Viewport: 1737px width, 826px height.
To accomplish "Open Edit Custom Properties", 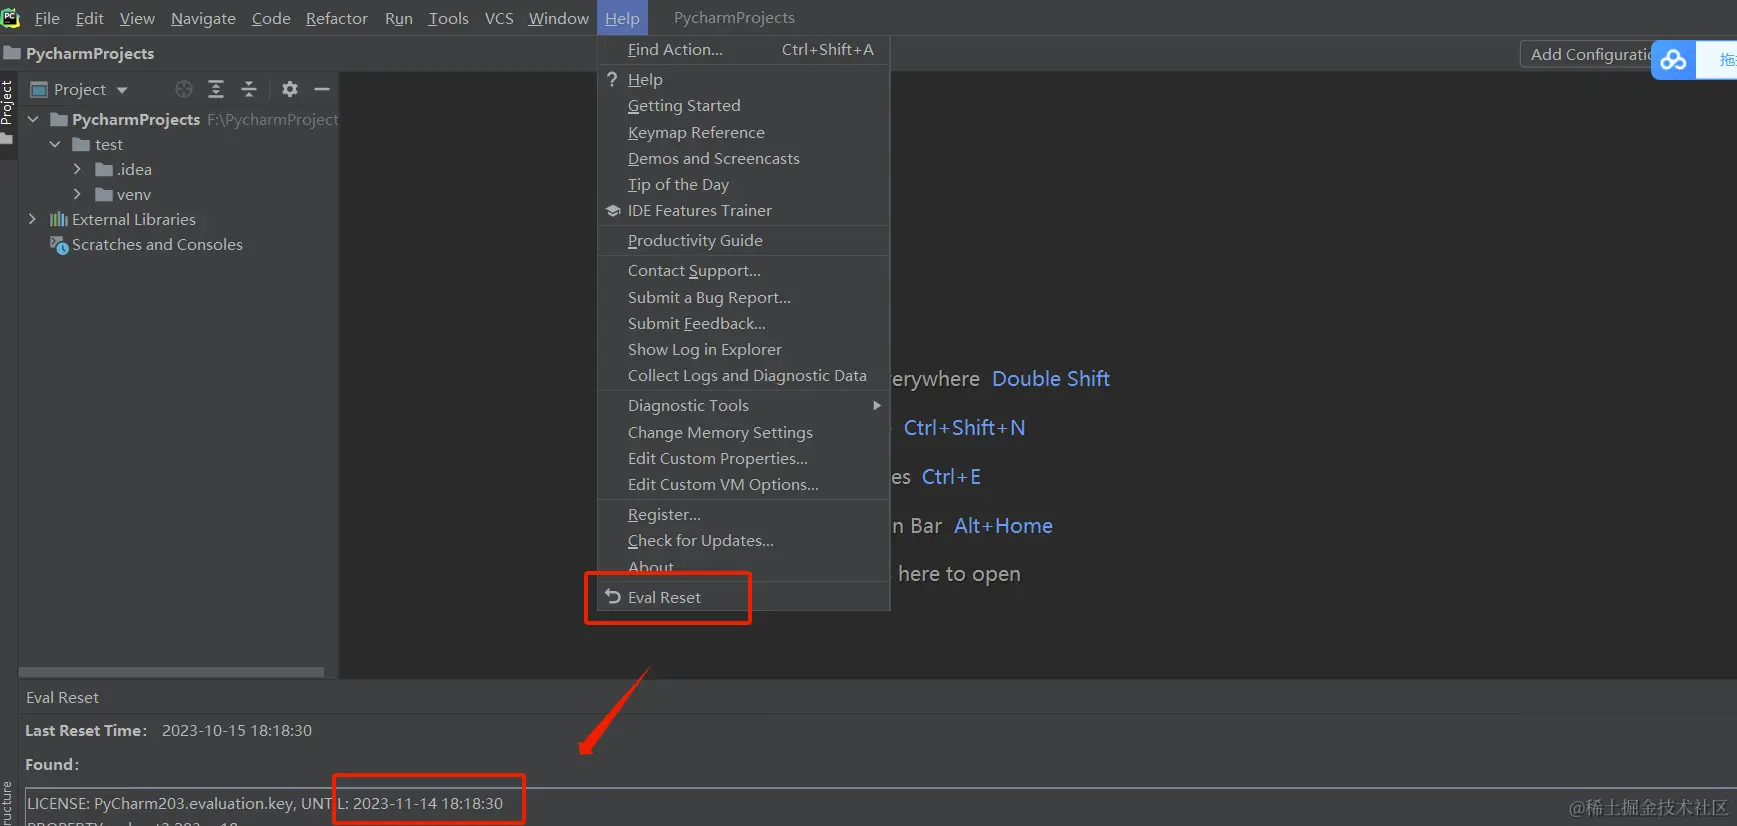I will tap(743, 458).
